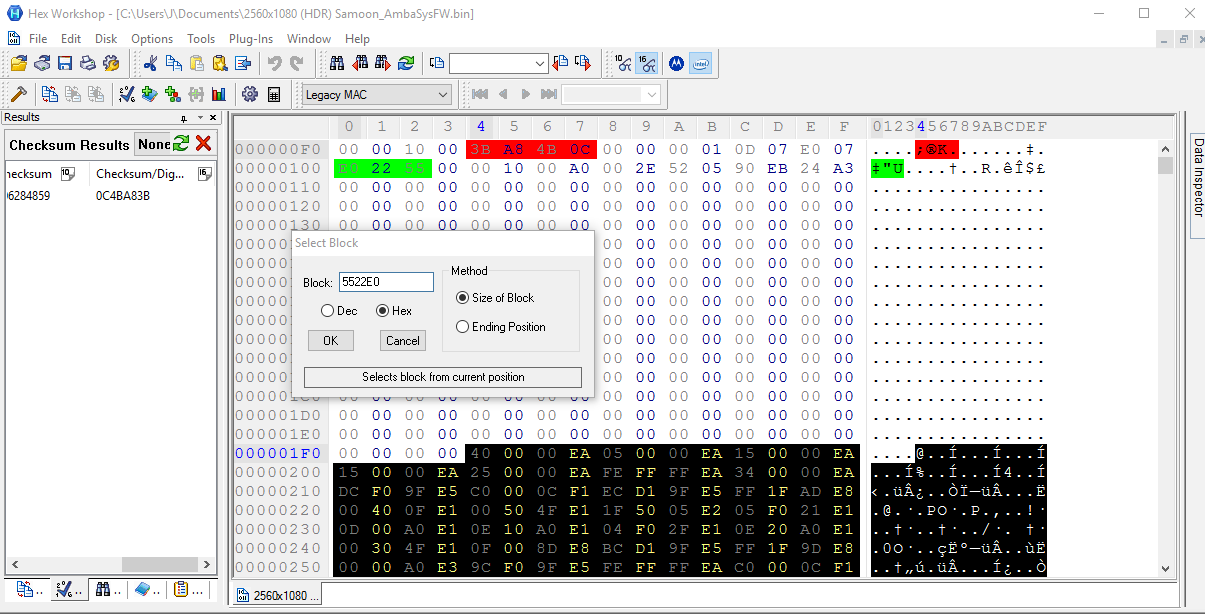Click the Cut scissors icon
This screenshot has width=1205, height=614.
coord(151,63)
